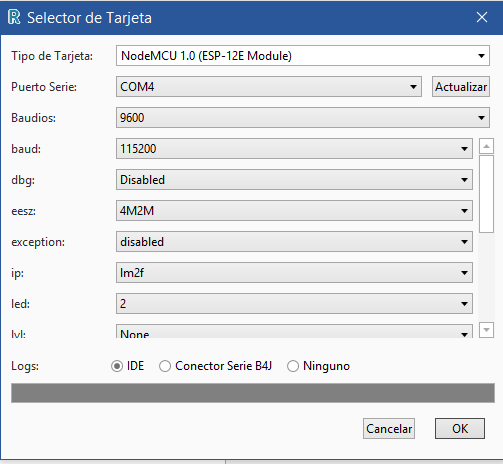Click the B4R app icon in title bar
The image size is (503, 464).
pyautogui.click(x=14, y=17)
